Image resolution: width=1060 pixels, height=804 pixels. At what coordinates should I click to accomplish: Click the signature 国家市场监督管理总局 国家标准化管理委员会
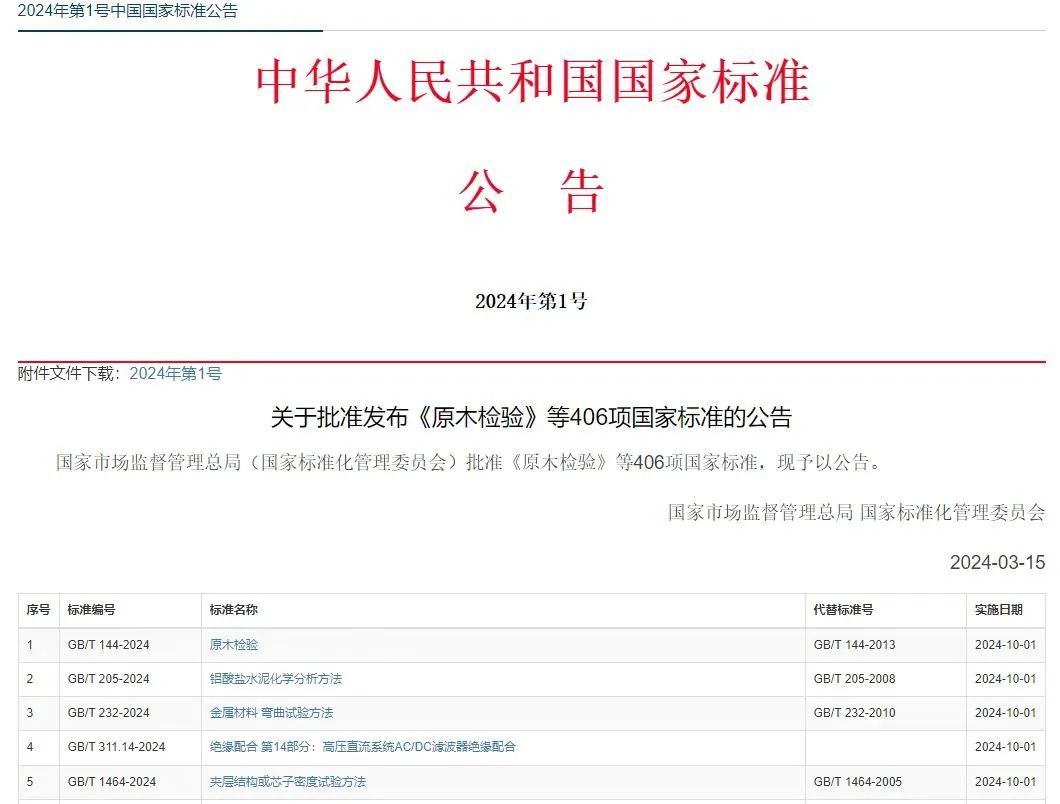pyautogui.click(x=857, y=513)
